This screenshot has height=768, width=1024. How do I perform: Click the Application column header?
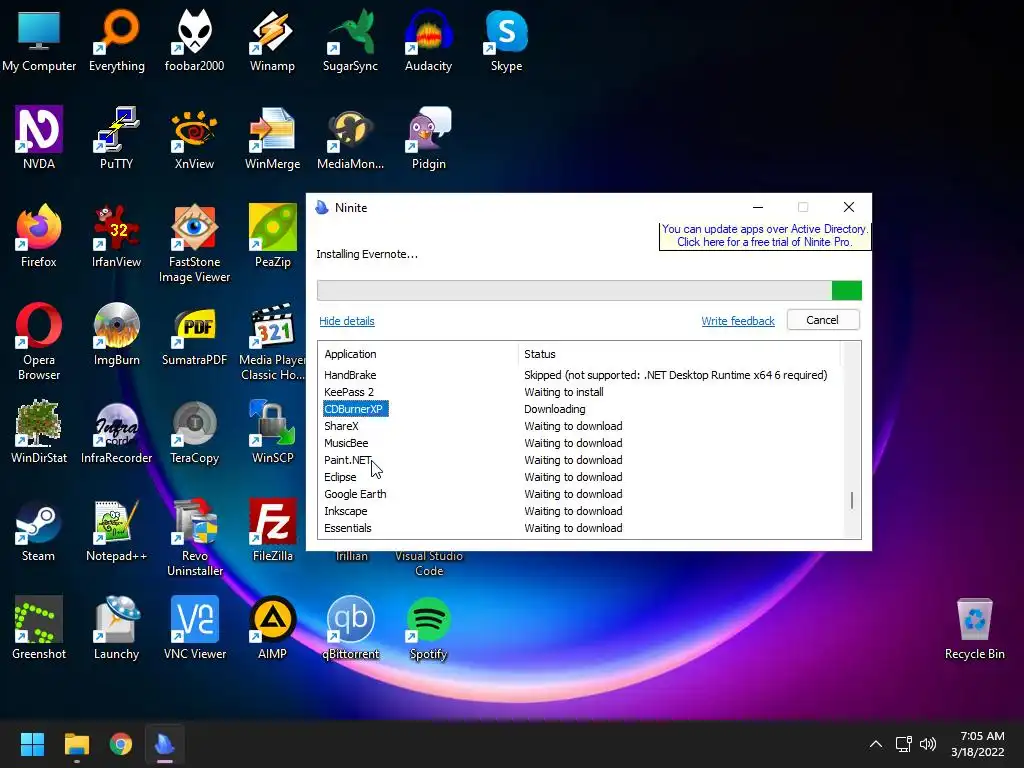(x=418, y=354)
